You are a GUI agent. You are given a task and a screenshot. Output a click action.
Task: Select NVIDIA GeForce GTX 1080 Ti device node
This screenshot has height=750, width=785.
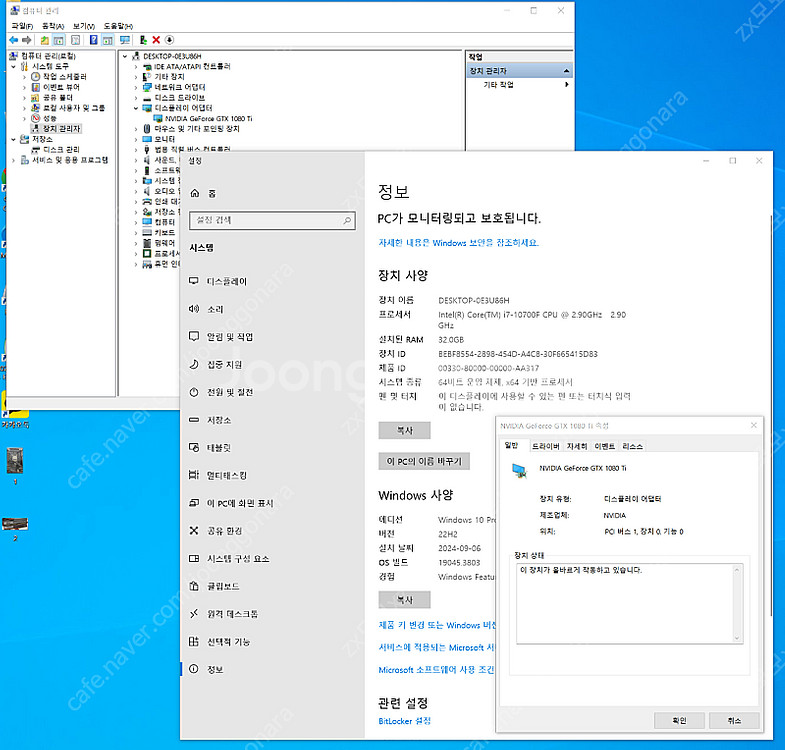tap(202, 118)
